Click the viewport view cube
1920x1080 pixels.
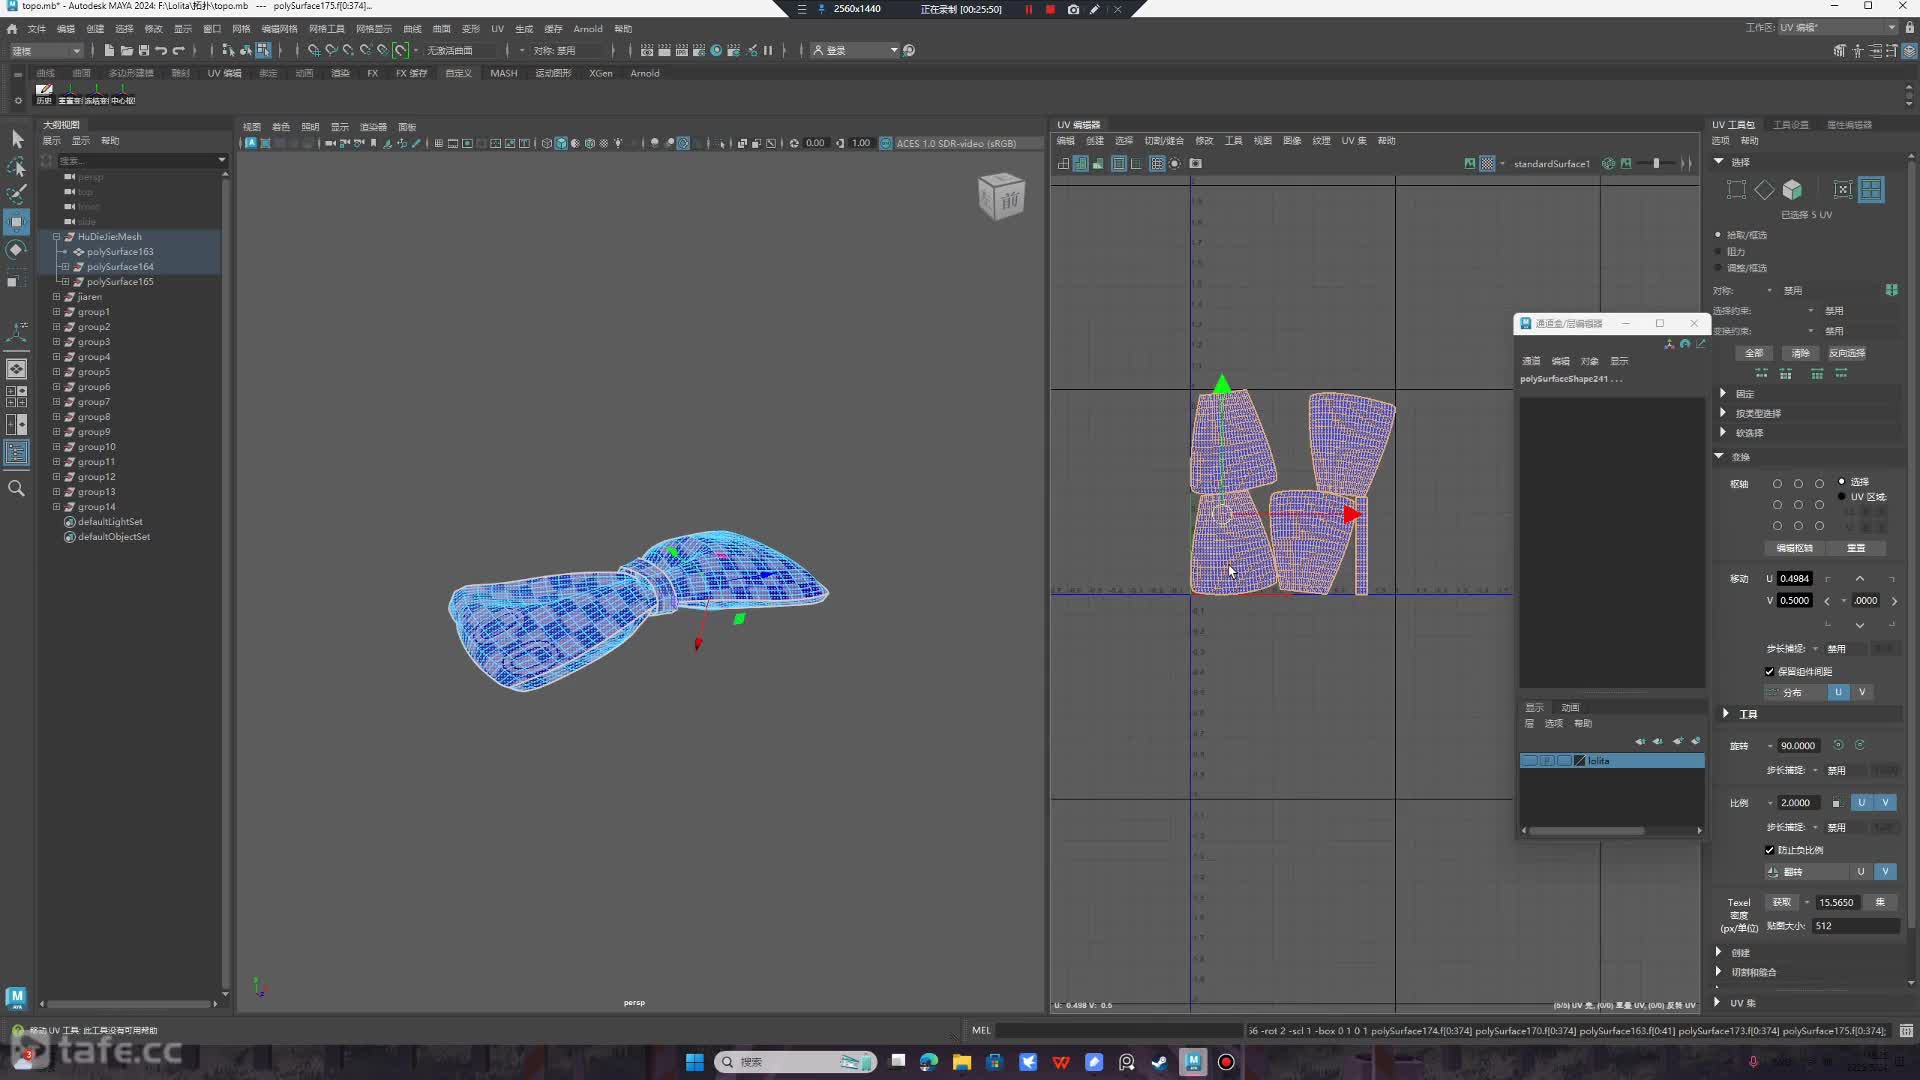[x=1001, y=196]
